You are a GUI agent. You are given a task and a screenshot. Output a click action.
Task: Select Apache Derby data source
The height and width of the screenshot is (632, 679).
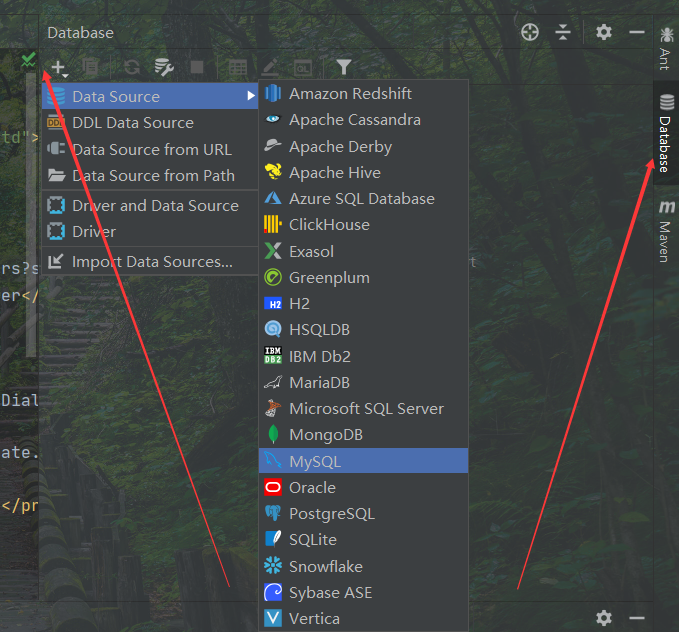pyautogui.click(x=363, y=146)
